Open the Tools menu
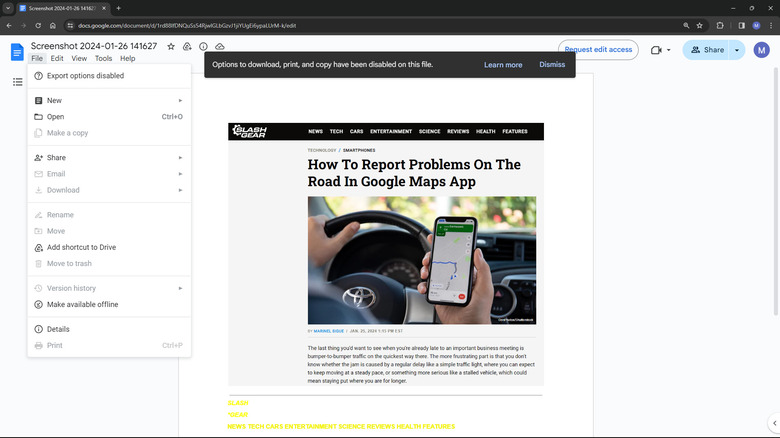This screenshot has width=780, height=438. click(103, 59)
